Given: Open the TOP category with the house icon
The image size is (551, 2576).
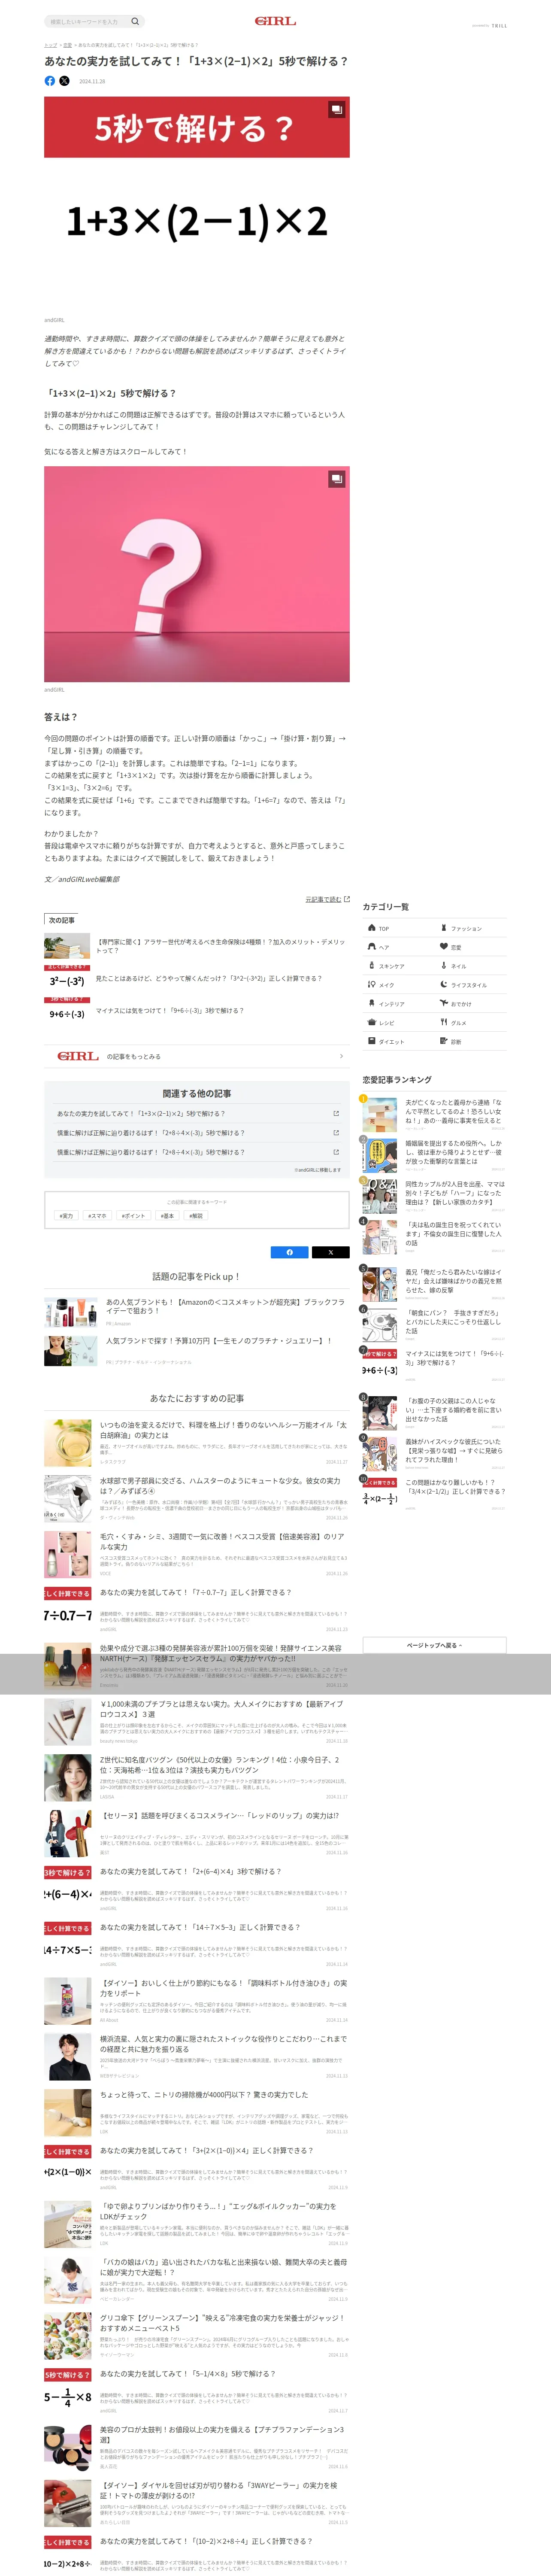Looking at the screenshot, I should (372, 928).
